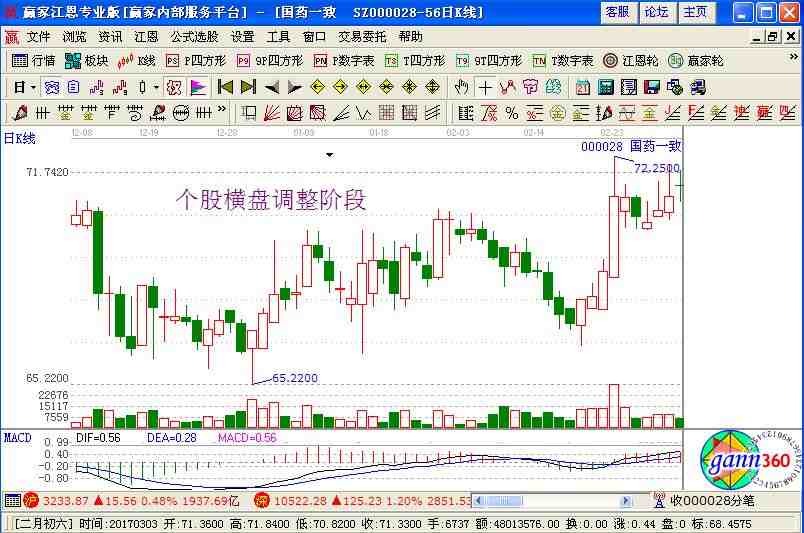Open the 板块 sectors view
The width and height of the screenshot is (804, 533).
coord(87,61)
